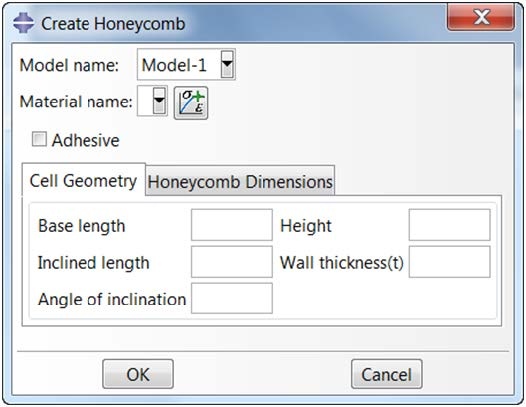Select the Cell Geometry tab

pyautogui.click(x=83, y=180)
